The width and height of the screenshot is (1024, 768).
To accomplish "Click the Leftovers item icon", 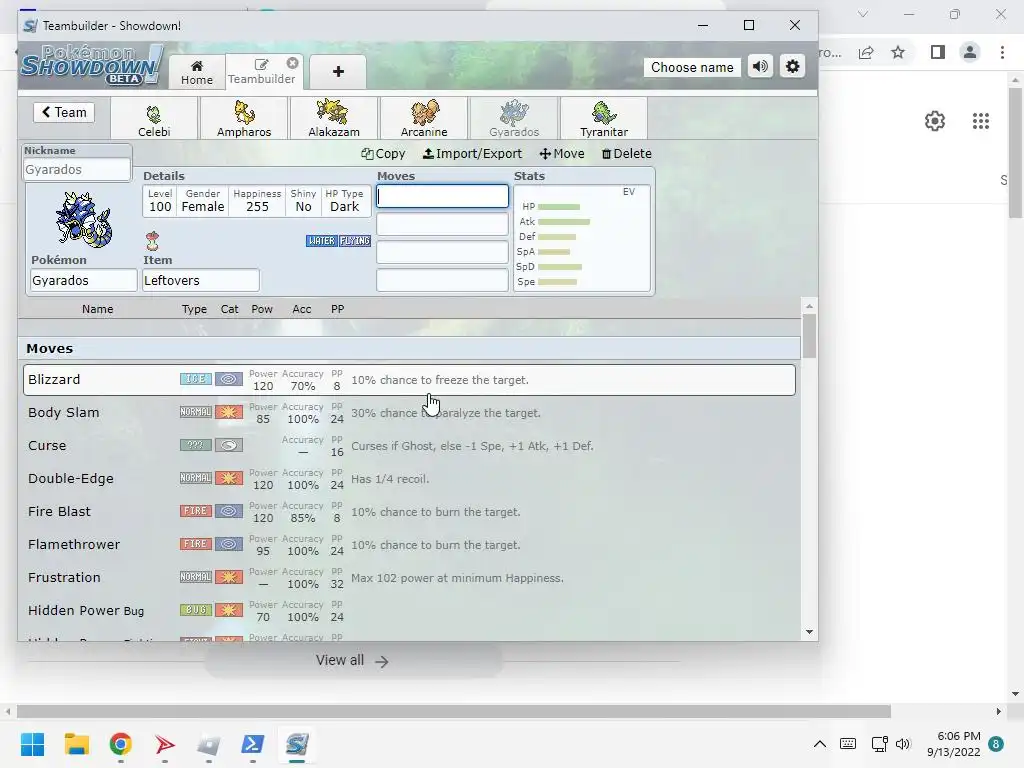I will coord(152,241).
